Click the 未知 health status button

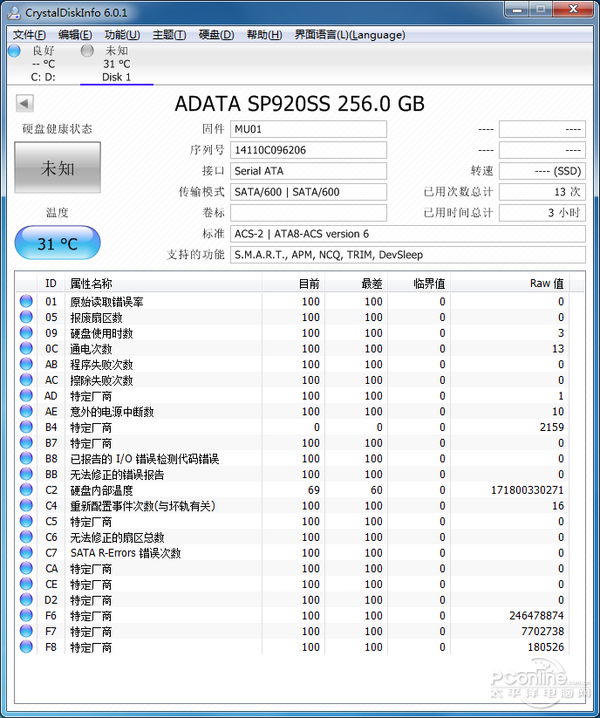(x=57, y=168)
